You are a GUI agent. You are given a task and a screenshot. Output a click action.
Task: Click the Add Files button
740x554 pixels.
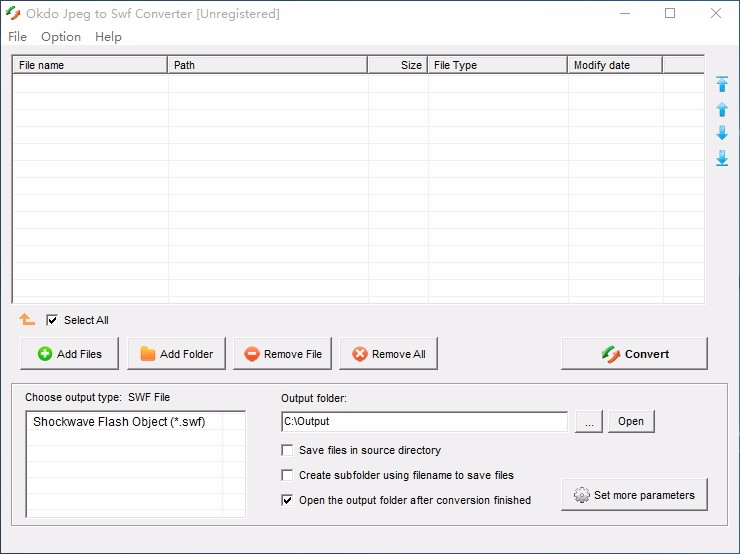[69, 353]
